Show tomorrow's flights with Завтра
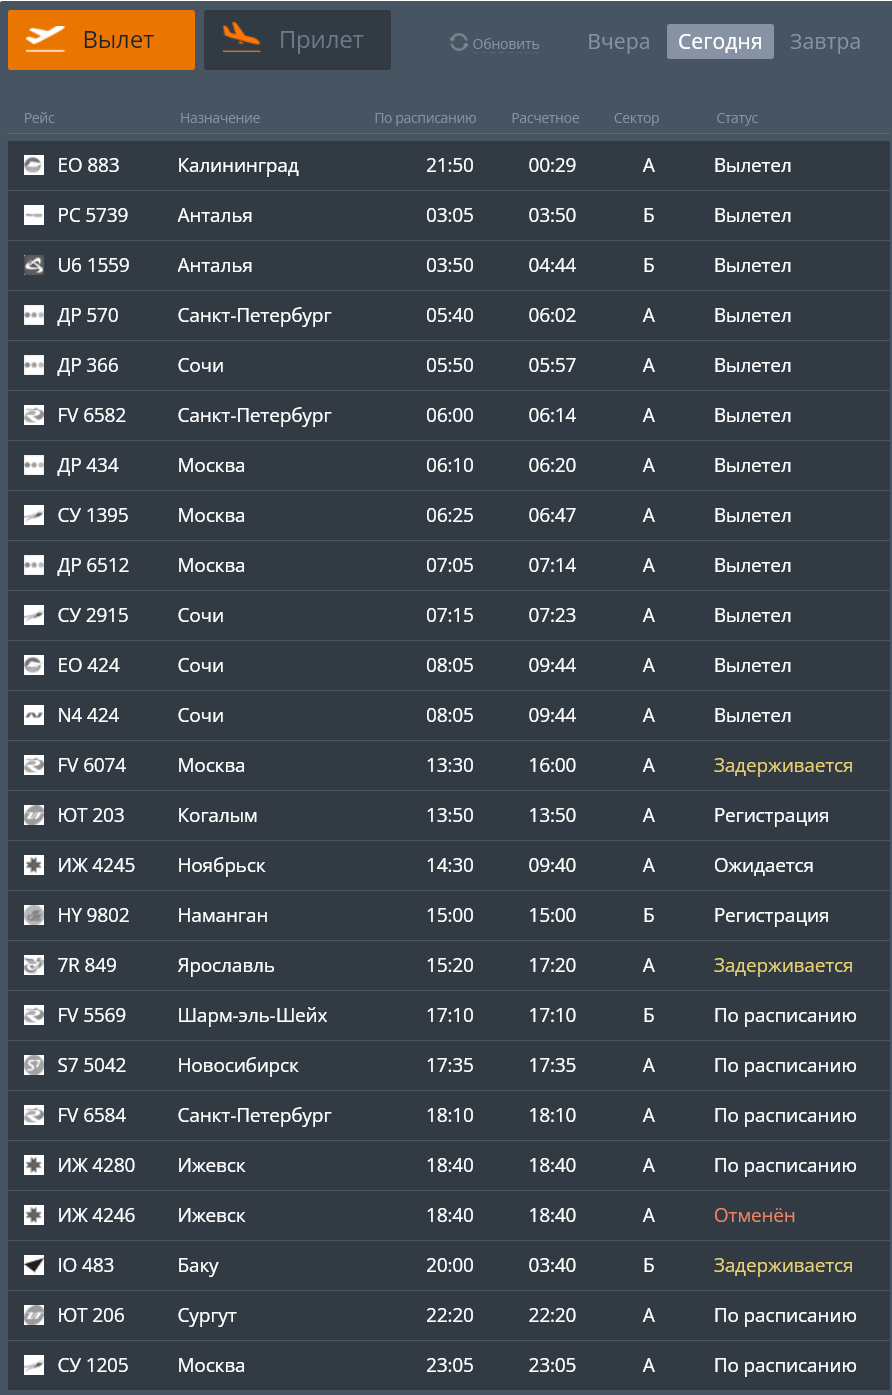This screenshot has height=1395, width=892. 825,42
